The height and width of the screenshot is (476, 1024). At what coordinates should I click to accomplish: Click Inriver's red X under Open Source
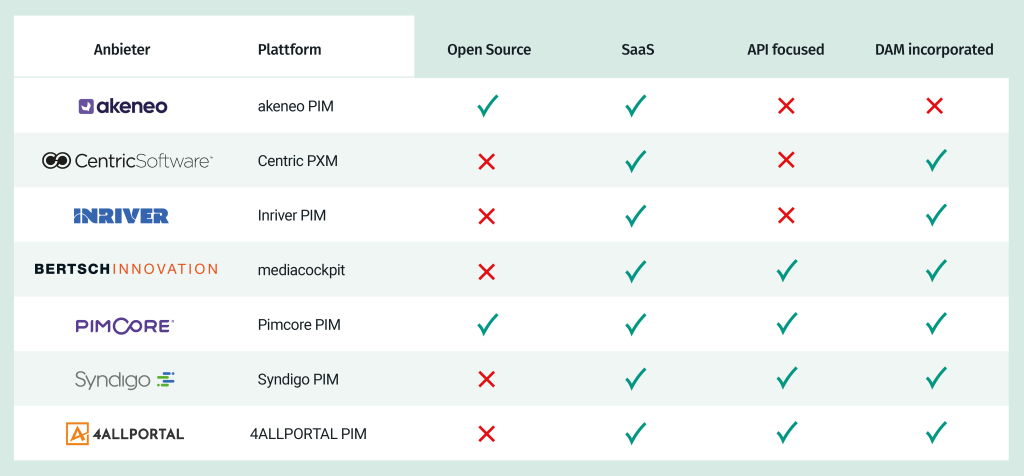point(487,216)
